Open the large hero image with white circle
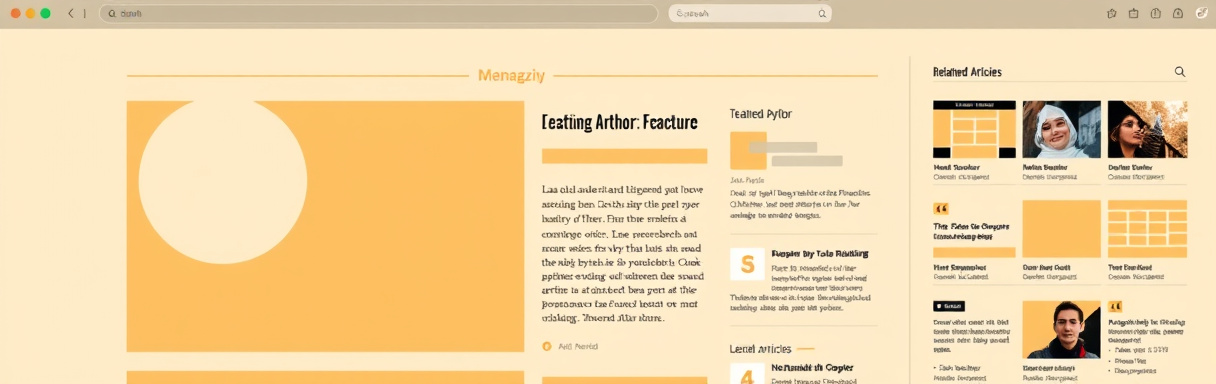Image resolution: width=1216 pixels, height=384 pixels. coord(325,226)
